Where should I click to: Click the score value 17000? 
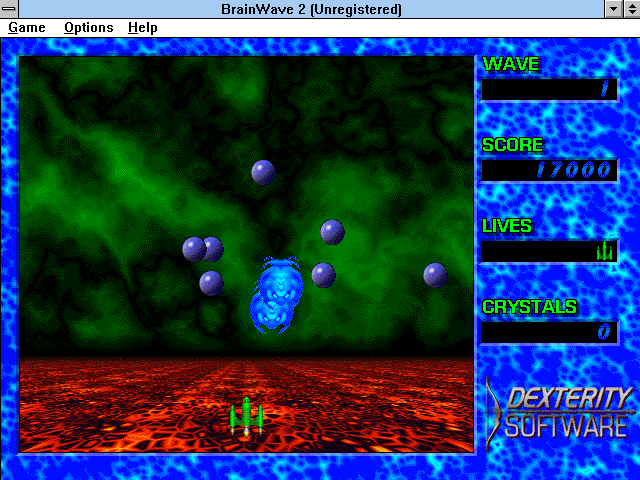[573, 170]
